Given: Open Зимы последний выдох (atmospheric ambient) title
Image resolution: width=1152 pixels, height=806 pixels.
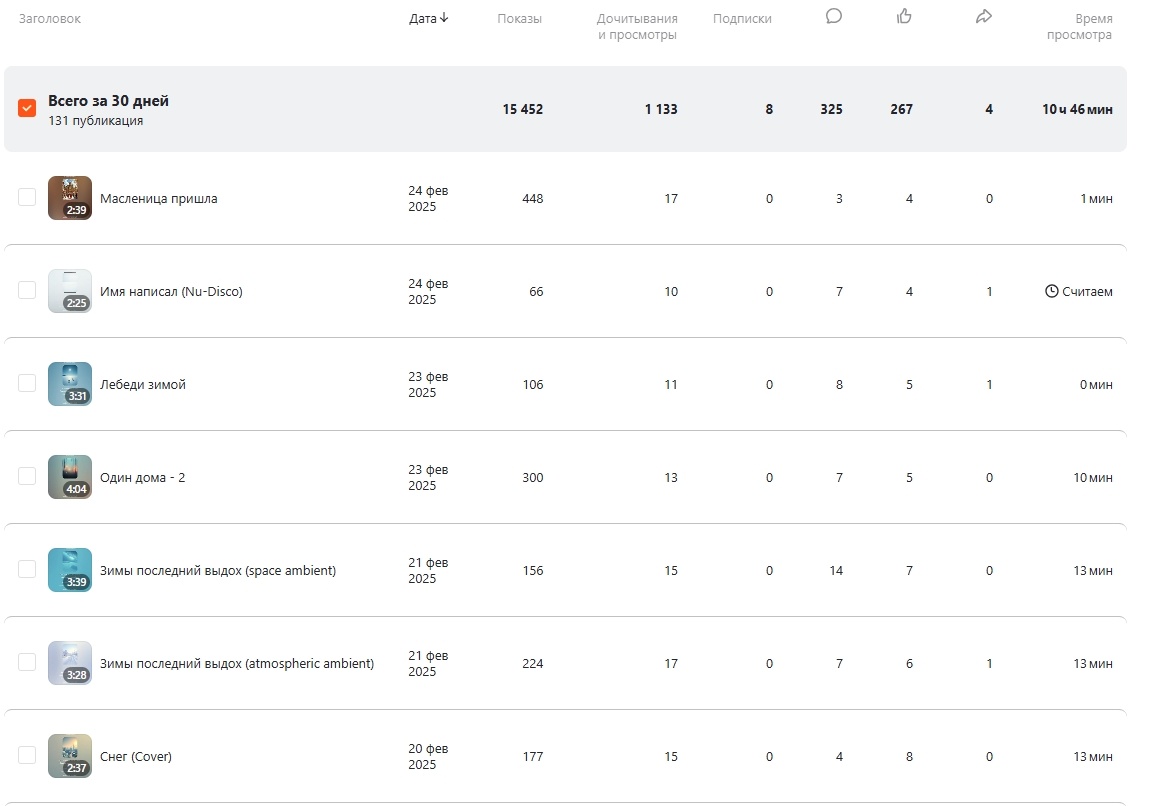Looking at the screenshot, I should (237, 664).
